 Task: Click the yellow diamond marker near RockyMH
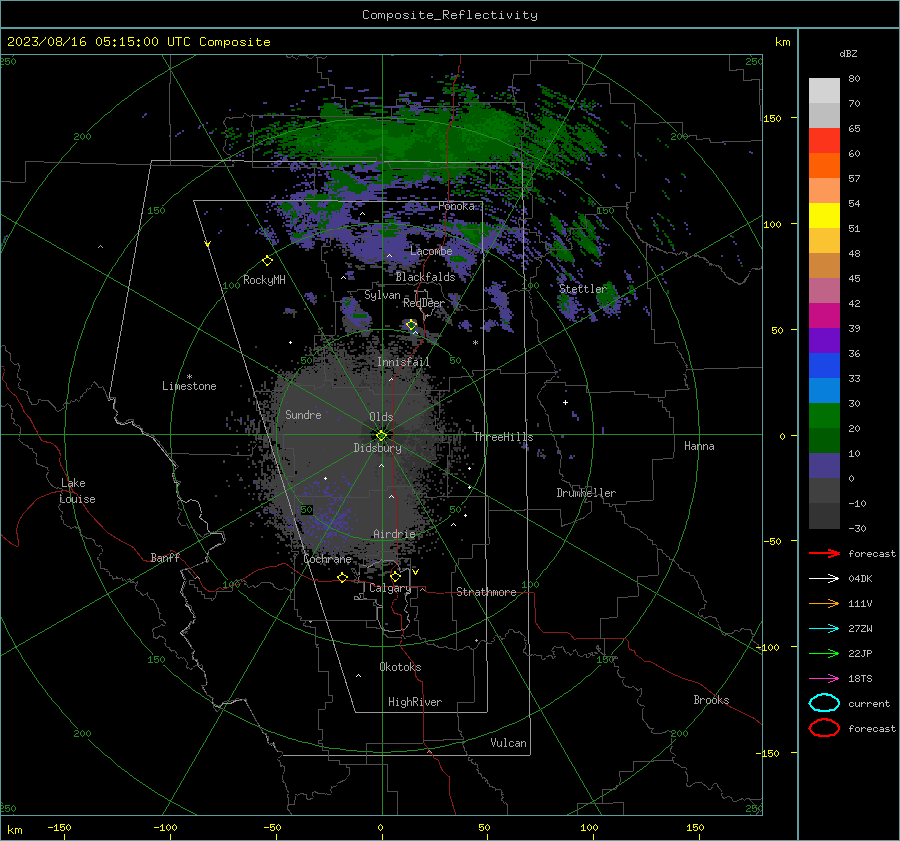click(267, 261)
